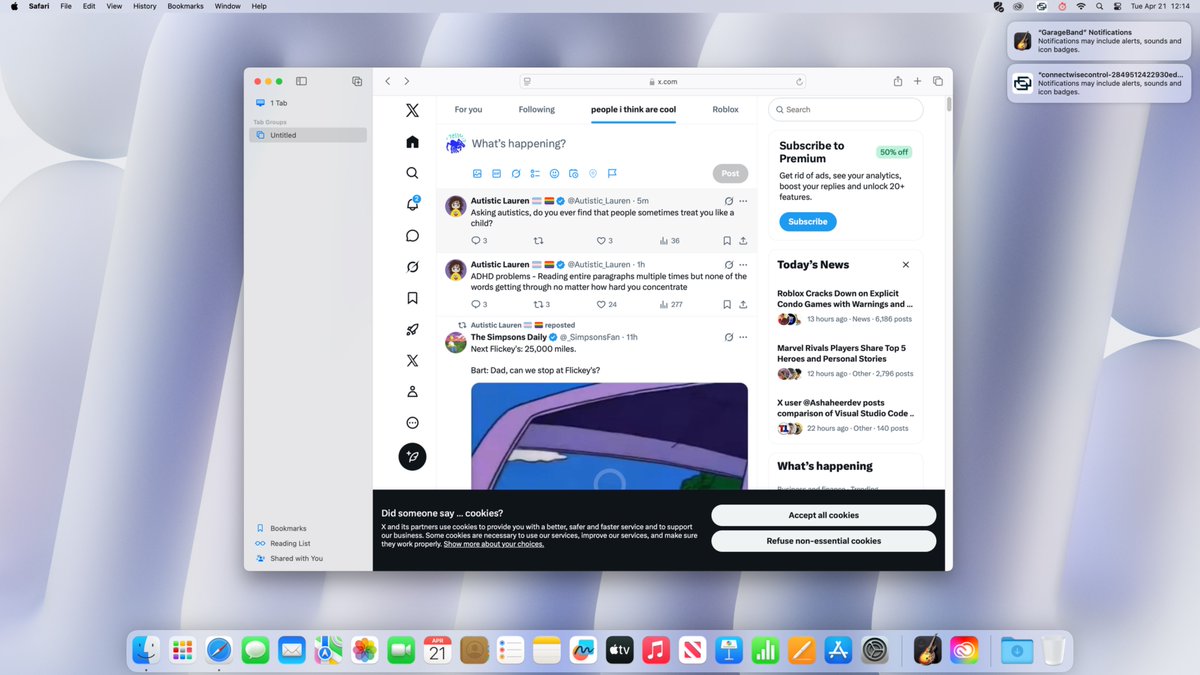Click the X search field

[845, 109]
